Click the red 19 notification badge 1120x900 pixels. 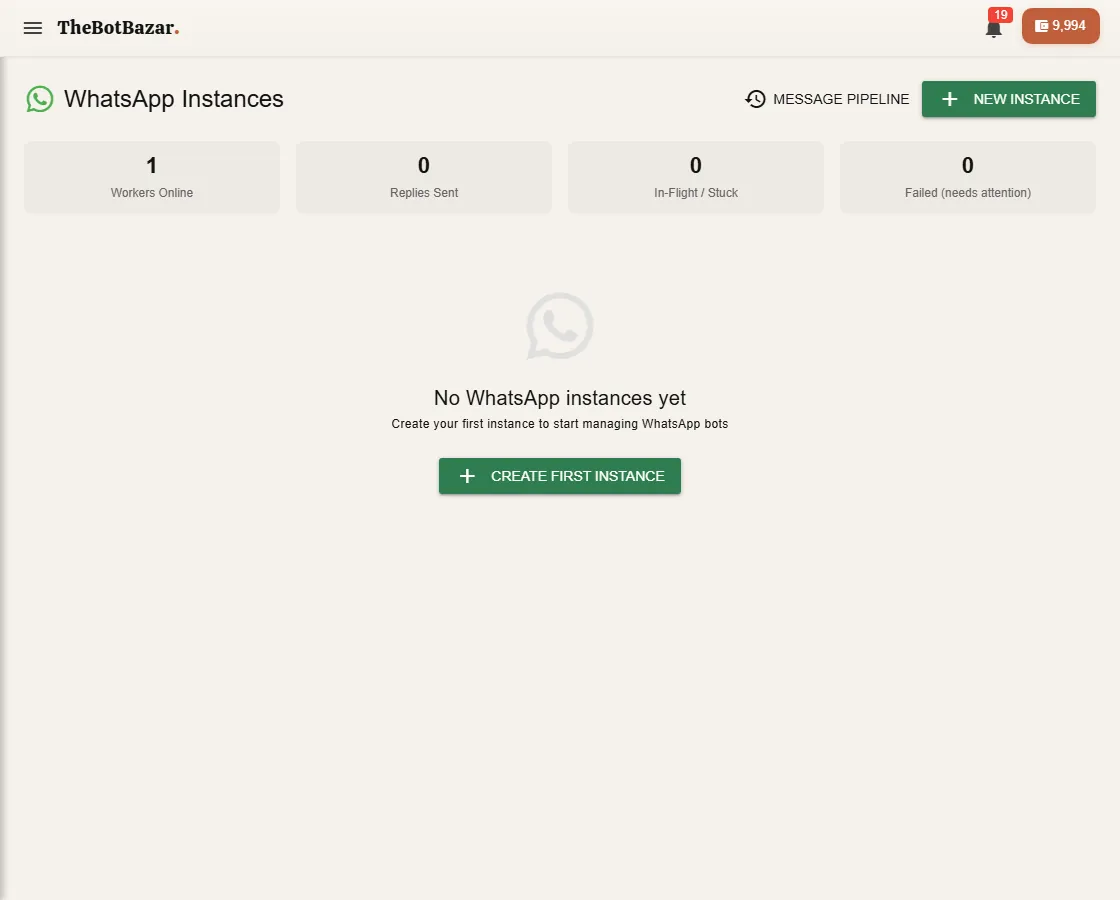1000,15
